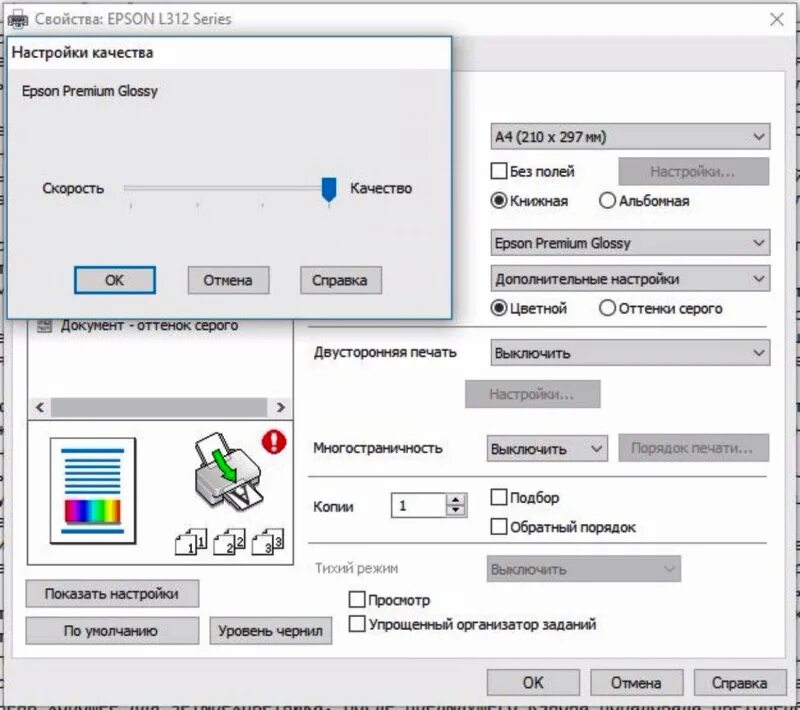Select Книжная orientation
800x710 pixels.
click(x=498, y=200)
